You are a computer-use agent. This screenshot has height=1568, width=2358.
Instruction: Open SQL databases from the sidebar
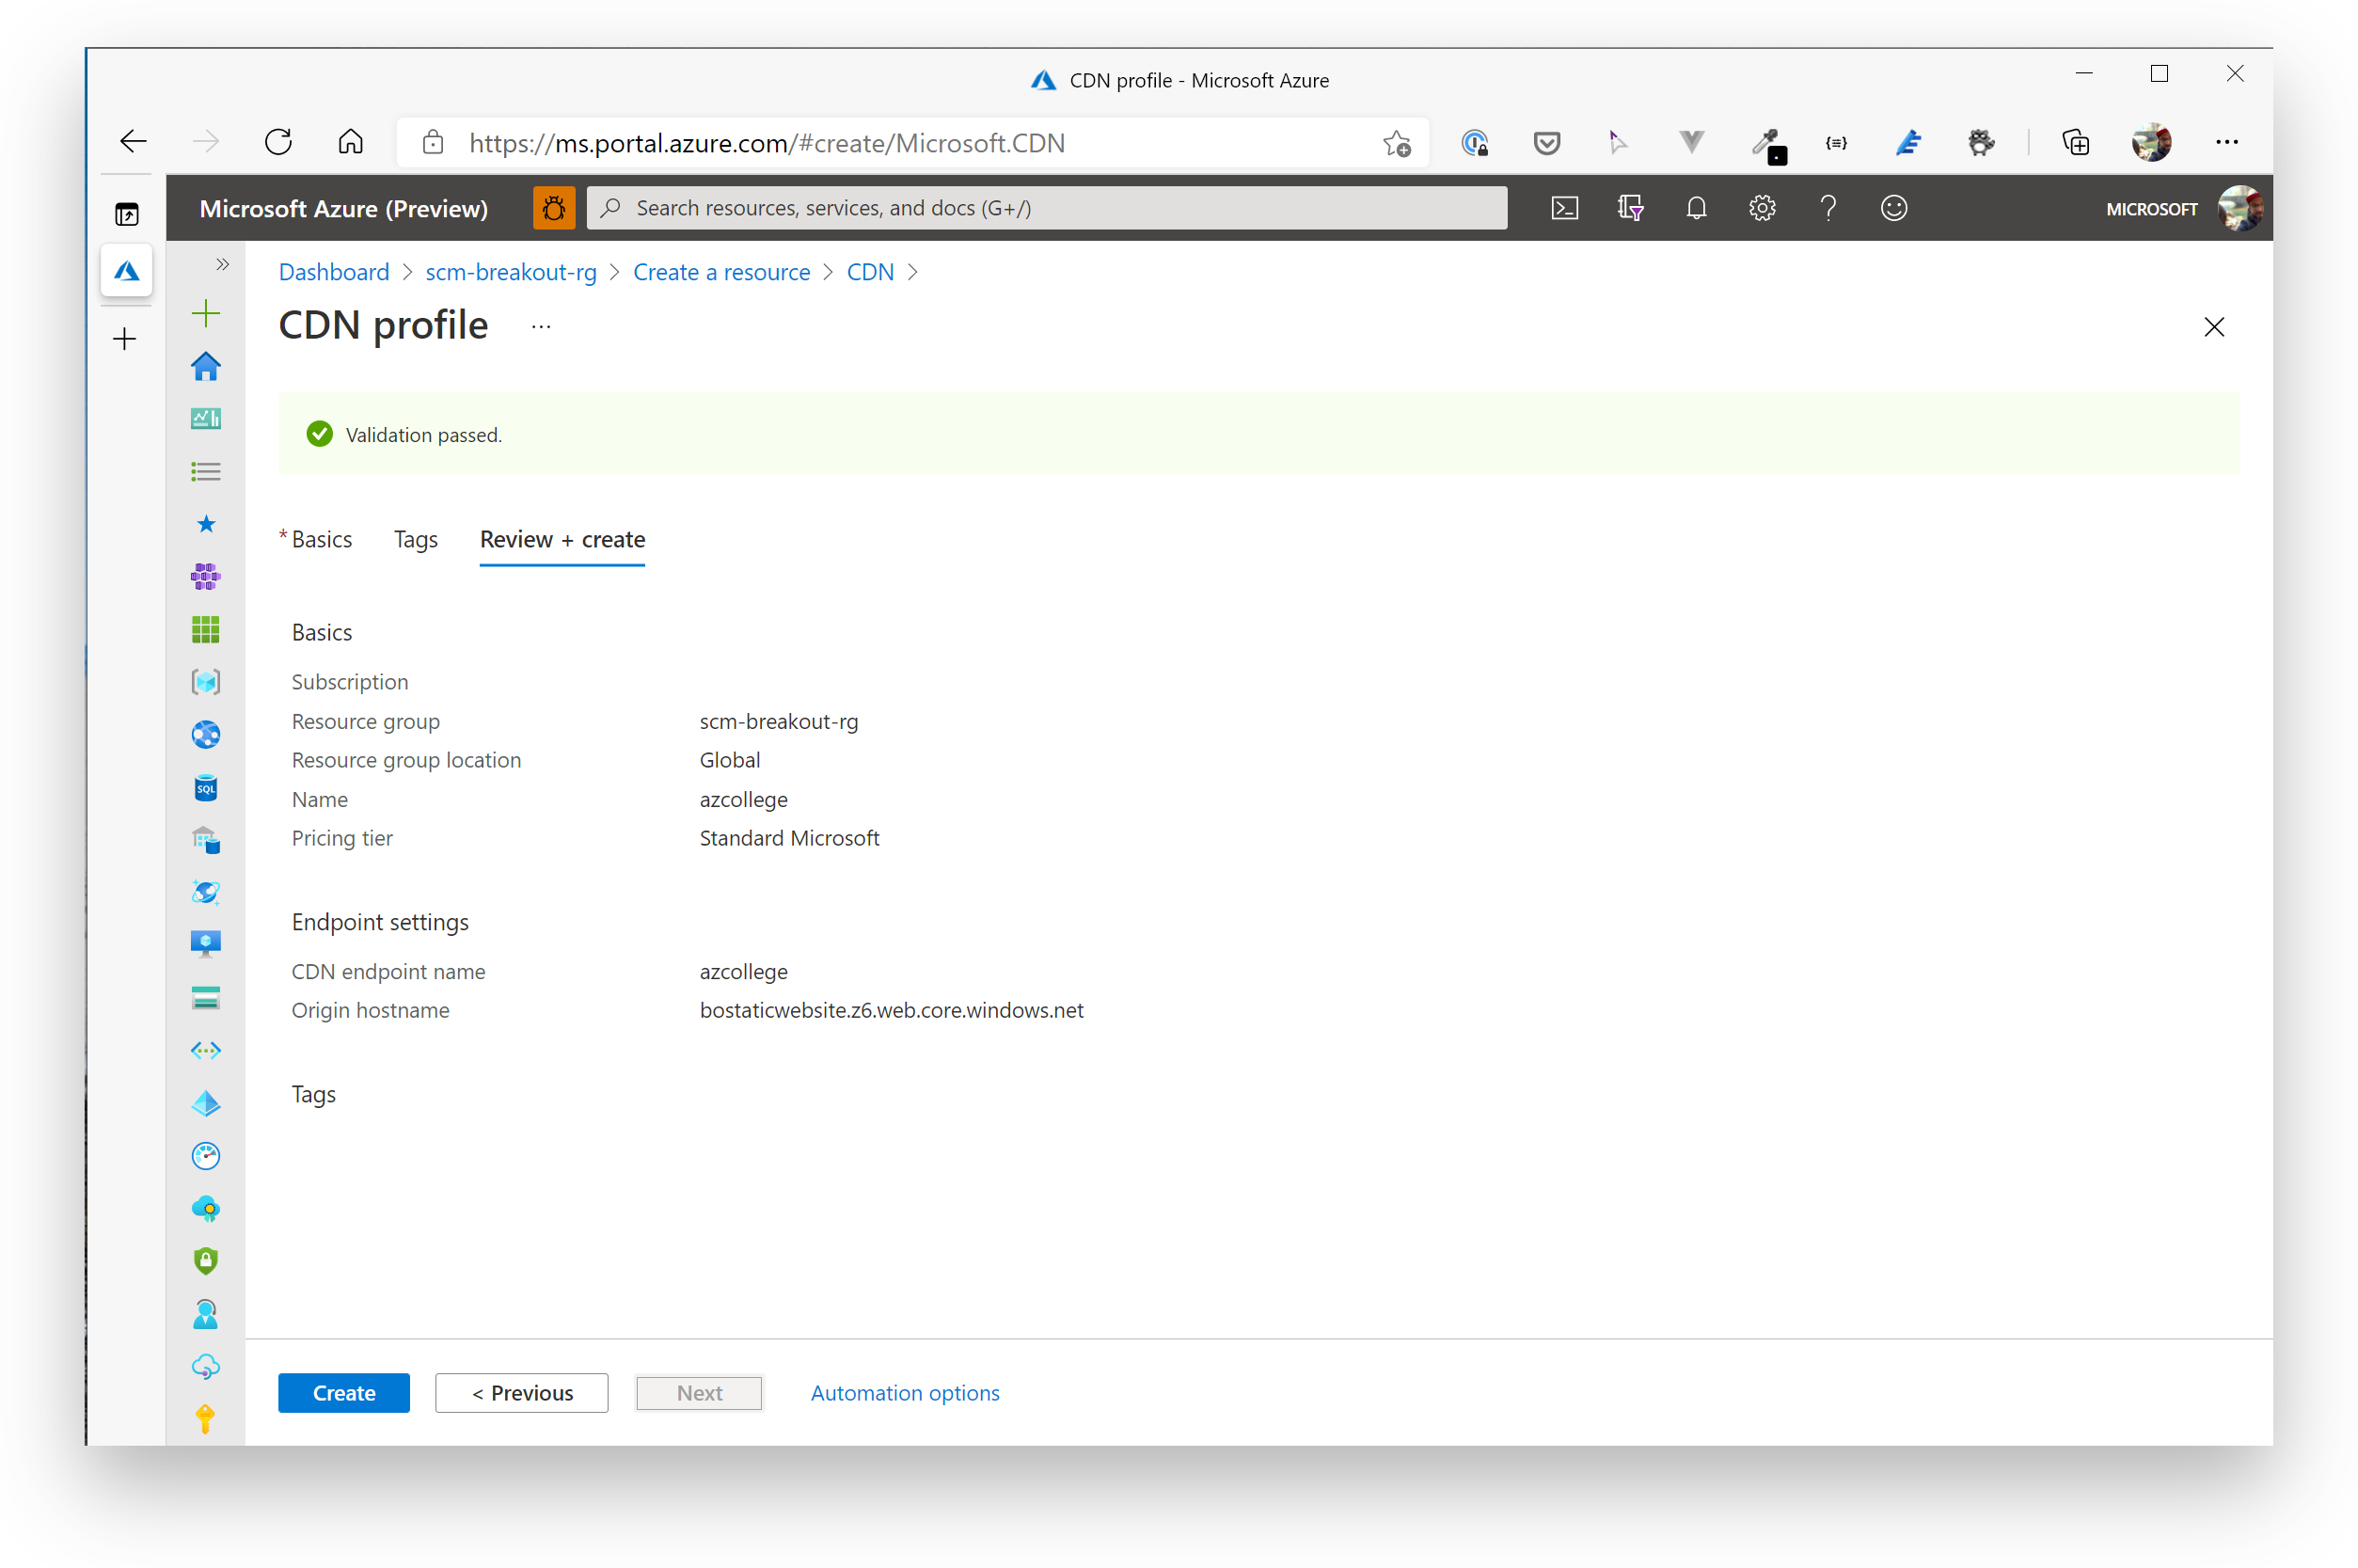click(x=205, y=787)
